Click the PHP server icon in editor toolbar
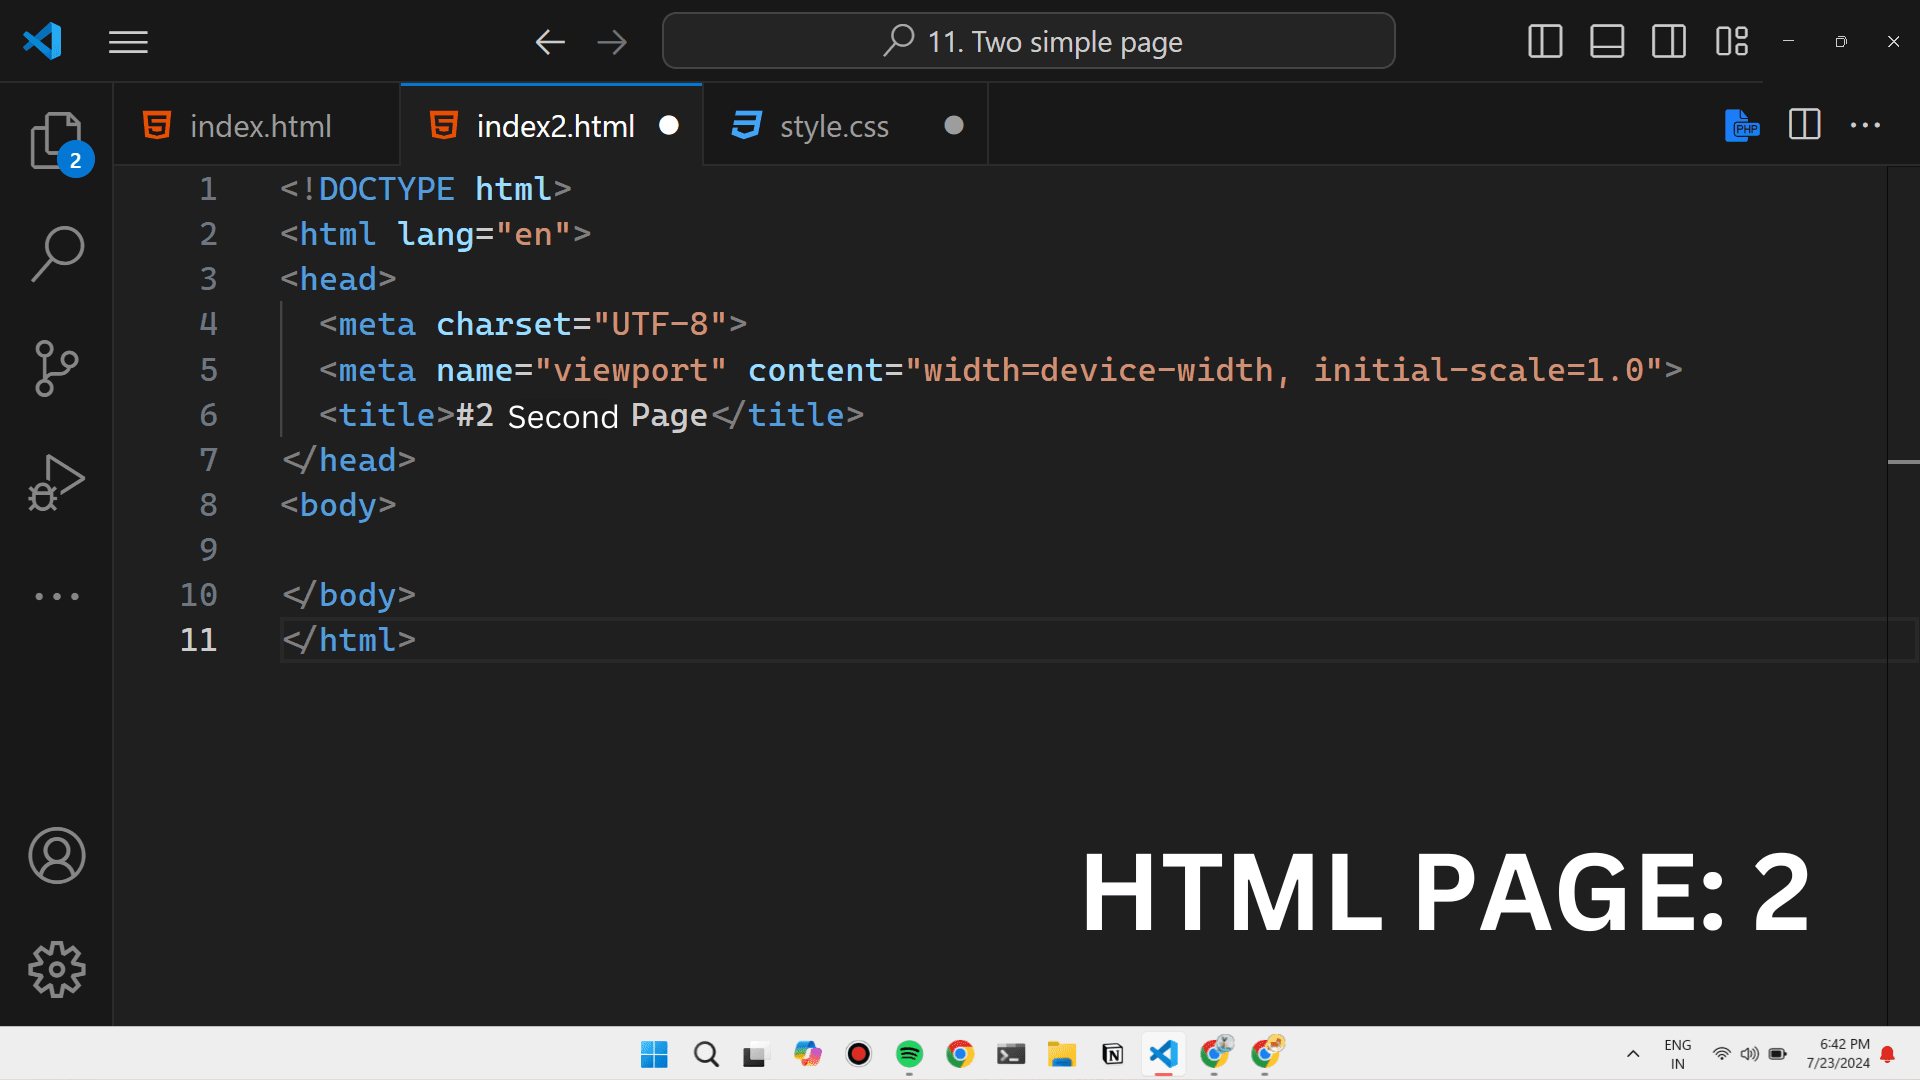The width and height of the screenshot is (1920, 1080). click(x=1742, y=126)
